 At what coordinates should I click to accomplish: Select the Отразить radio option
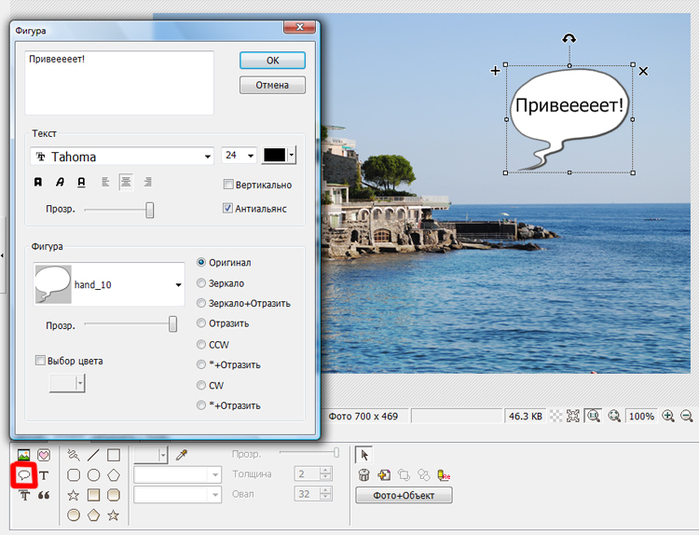[x=201, y=323]
